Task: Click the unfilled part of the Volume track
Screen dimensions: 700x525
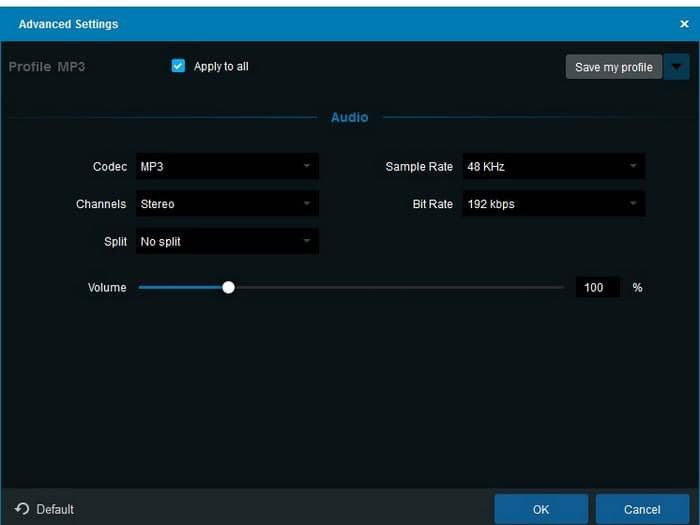Action: point(400,287)
